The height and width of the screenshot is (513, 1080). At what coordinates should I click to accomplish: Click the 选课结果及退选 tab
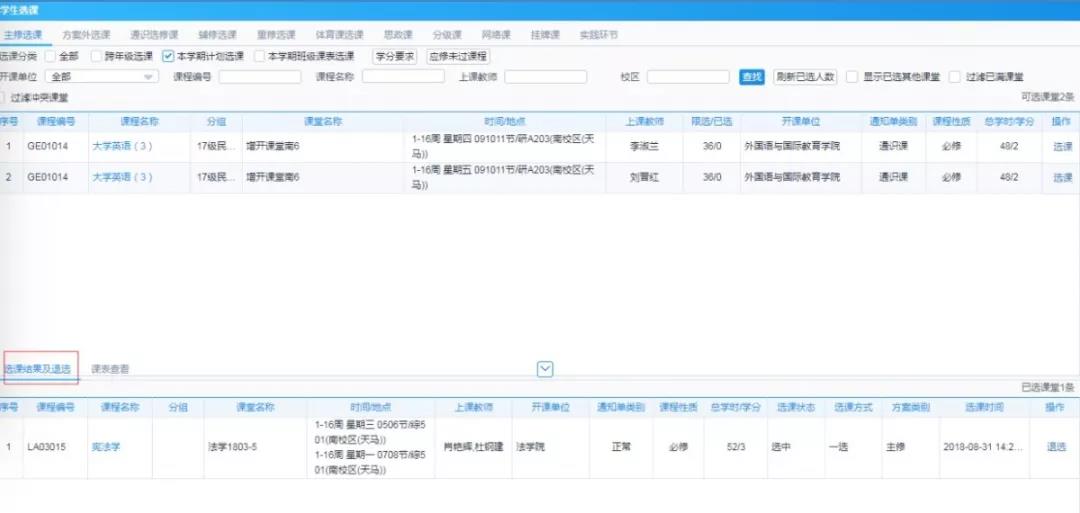point(38,369)
